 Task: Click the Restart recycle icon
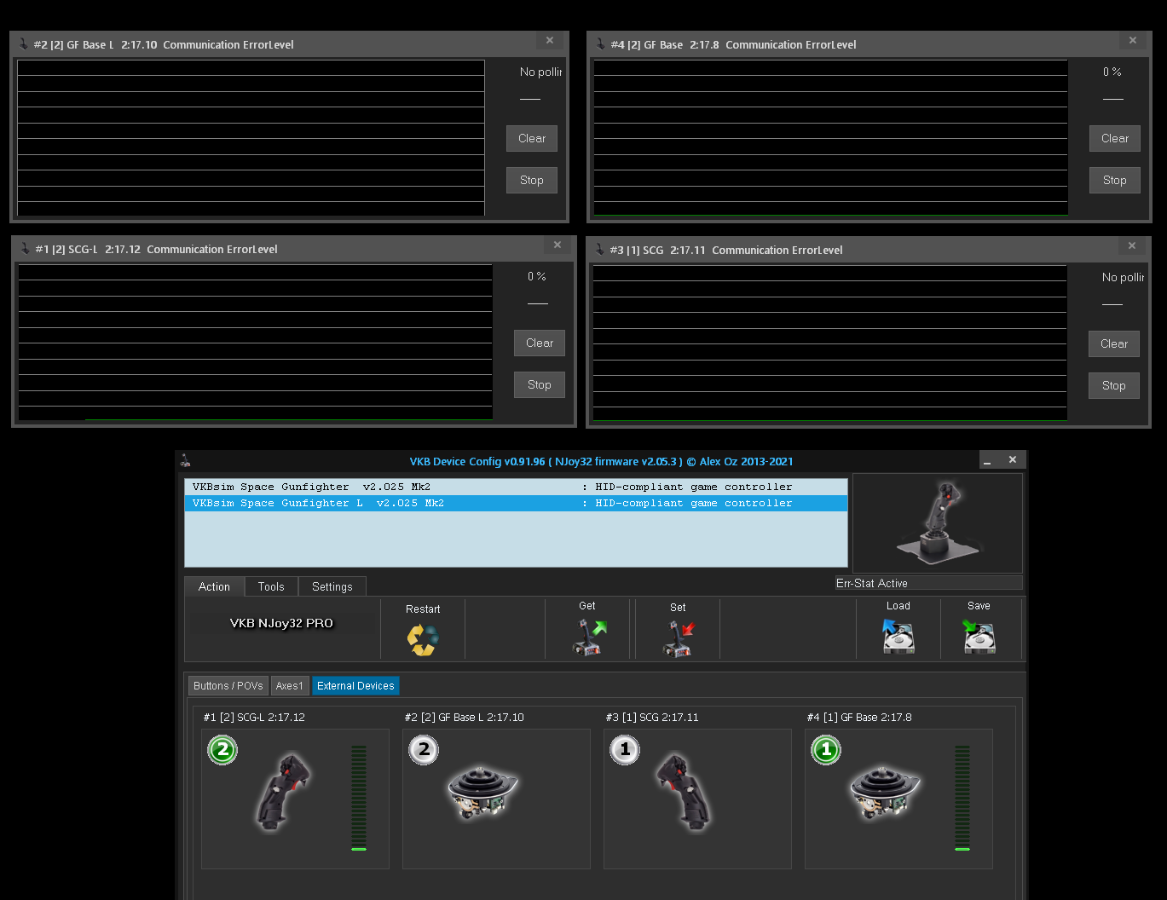tap(422, 639)
